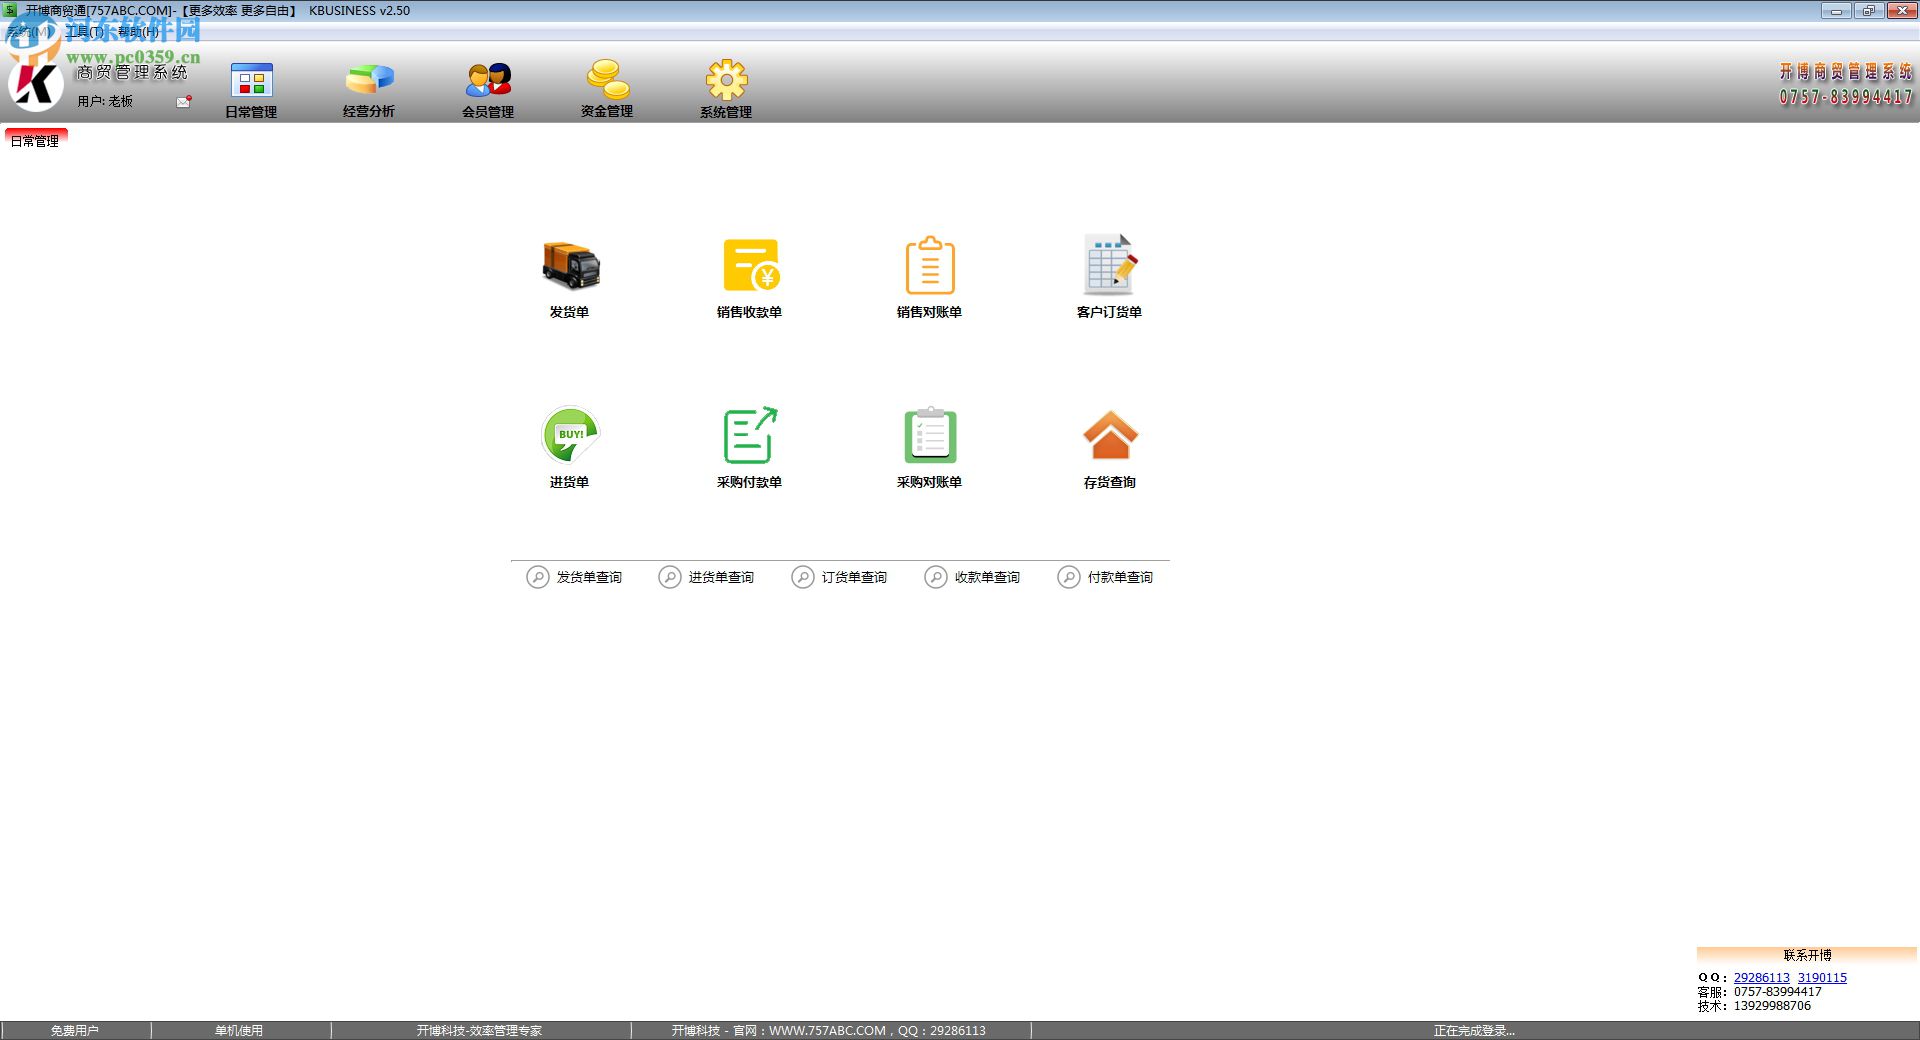Open the 付款单查询 search
This screenshot has height=1040, width=1920.
(x=1105, y=577)
